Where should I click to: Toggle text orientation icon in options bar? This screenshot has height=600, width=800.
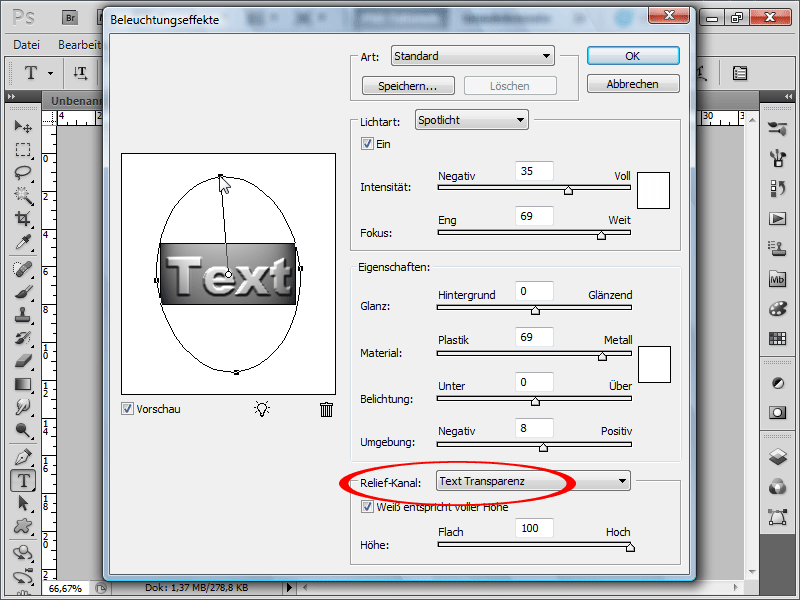click(x=80, y=73)
